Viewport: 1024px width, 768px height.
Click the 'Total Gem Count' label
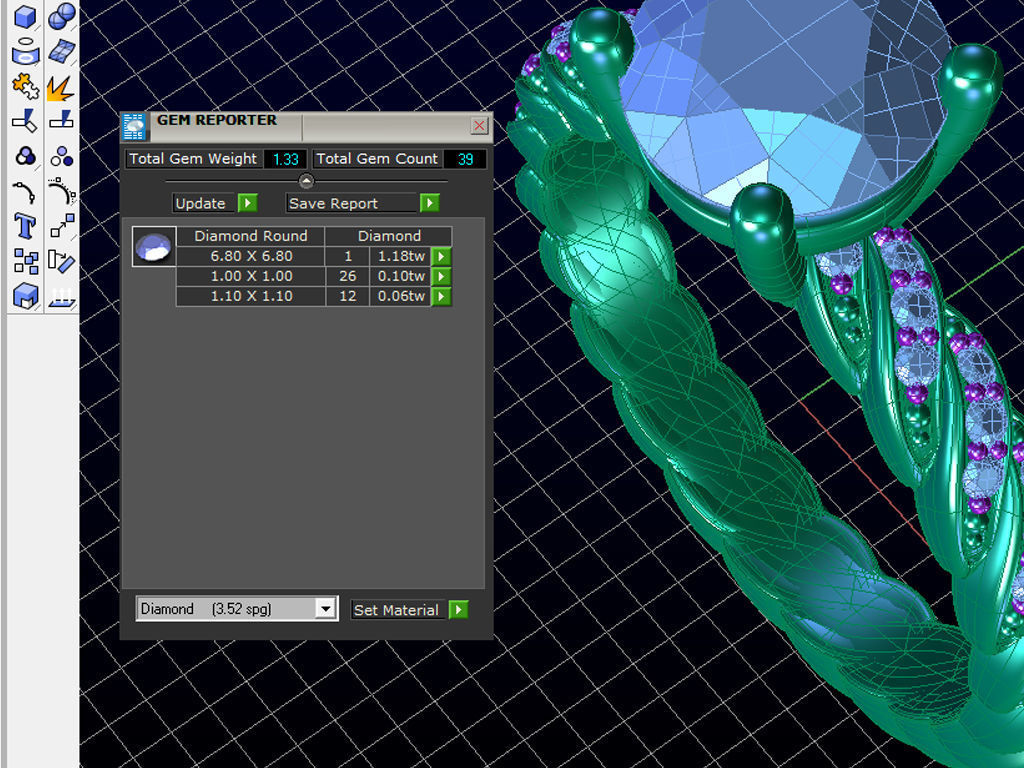tap(377, 159)
